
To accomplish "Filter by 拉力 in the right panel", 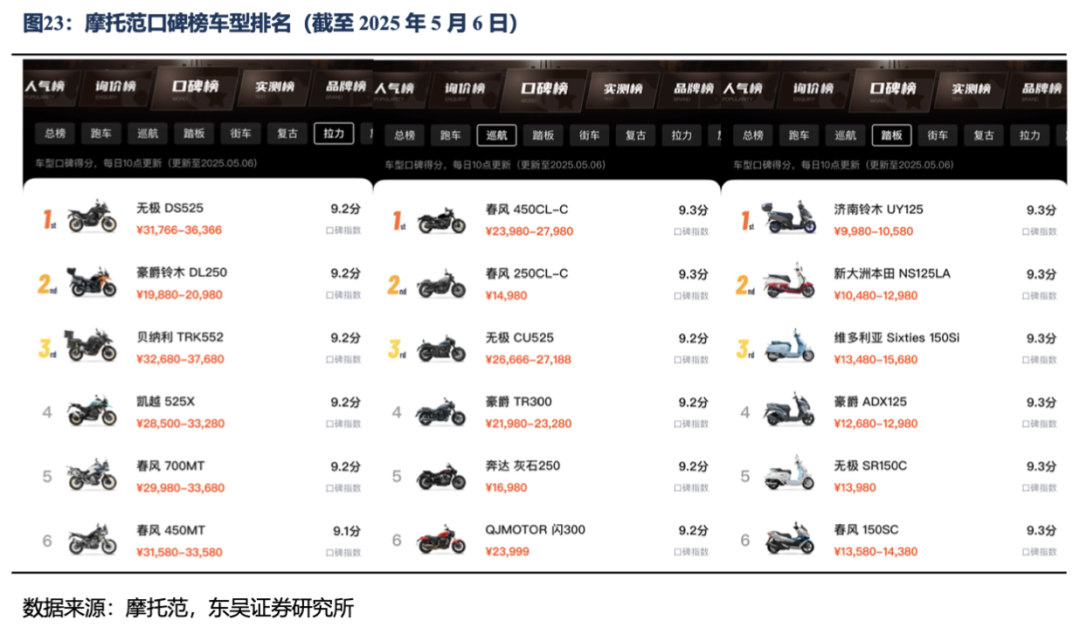I will [1030, 135].
